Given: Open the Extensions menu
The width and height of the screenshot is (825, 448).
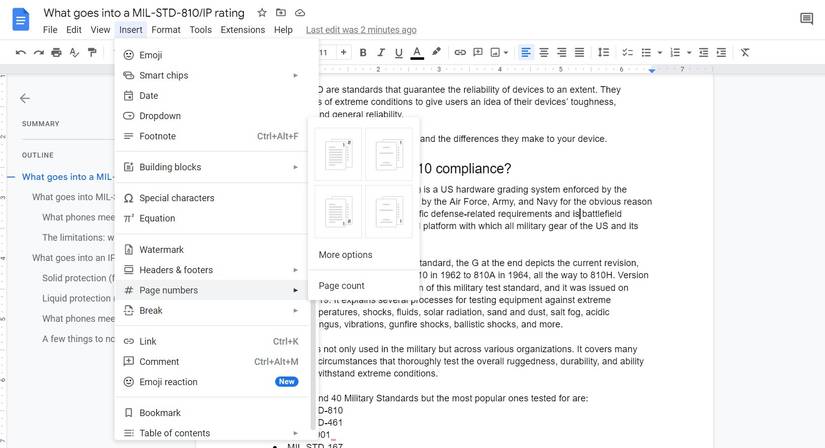Looking at the screenshot, I should pos(243,30).
